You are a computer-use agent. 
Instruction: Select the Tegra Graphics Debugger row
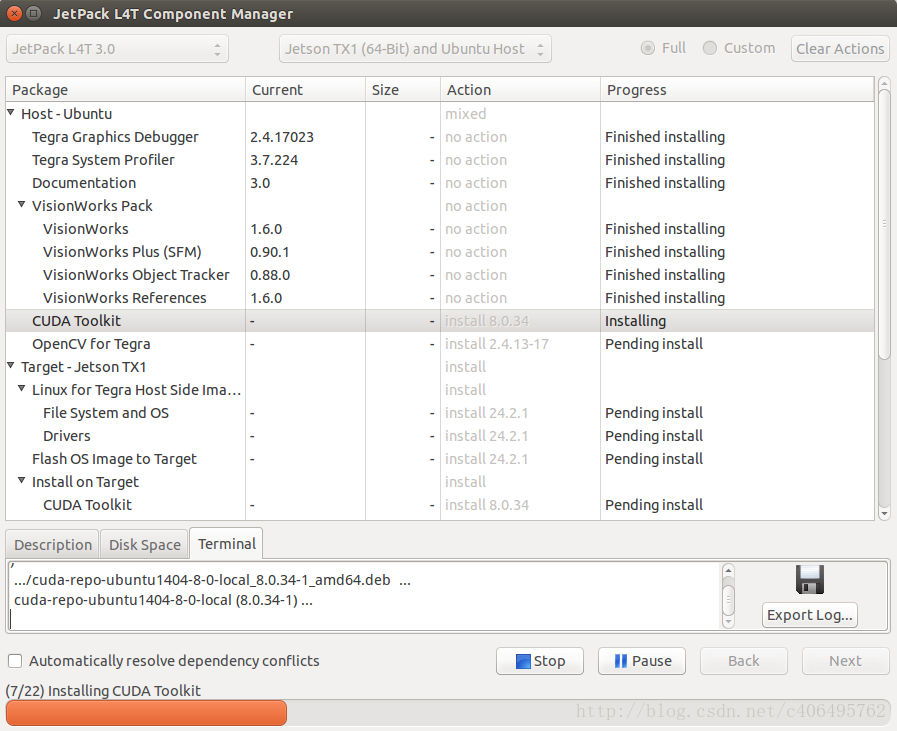(440, 137)
